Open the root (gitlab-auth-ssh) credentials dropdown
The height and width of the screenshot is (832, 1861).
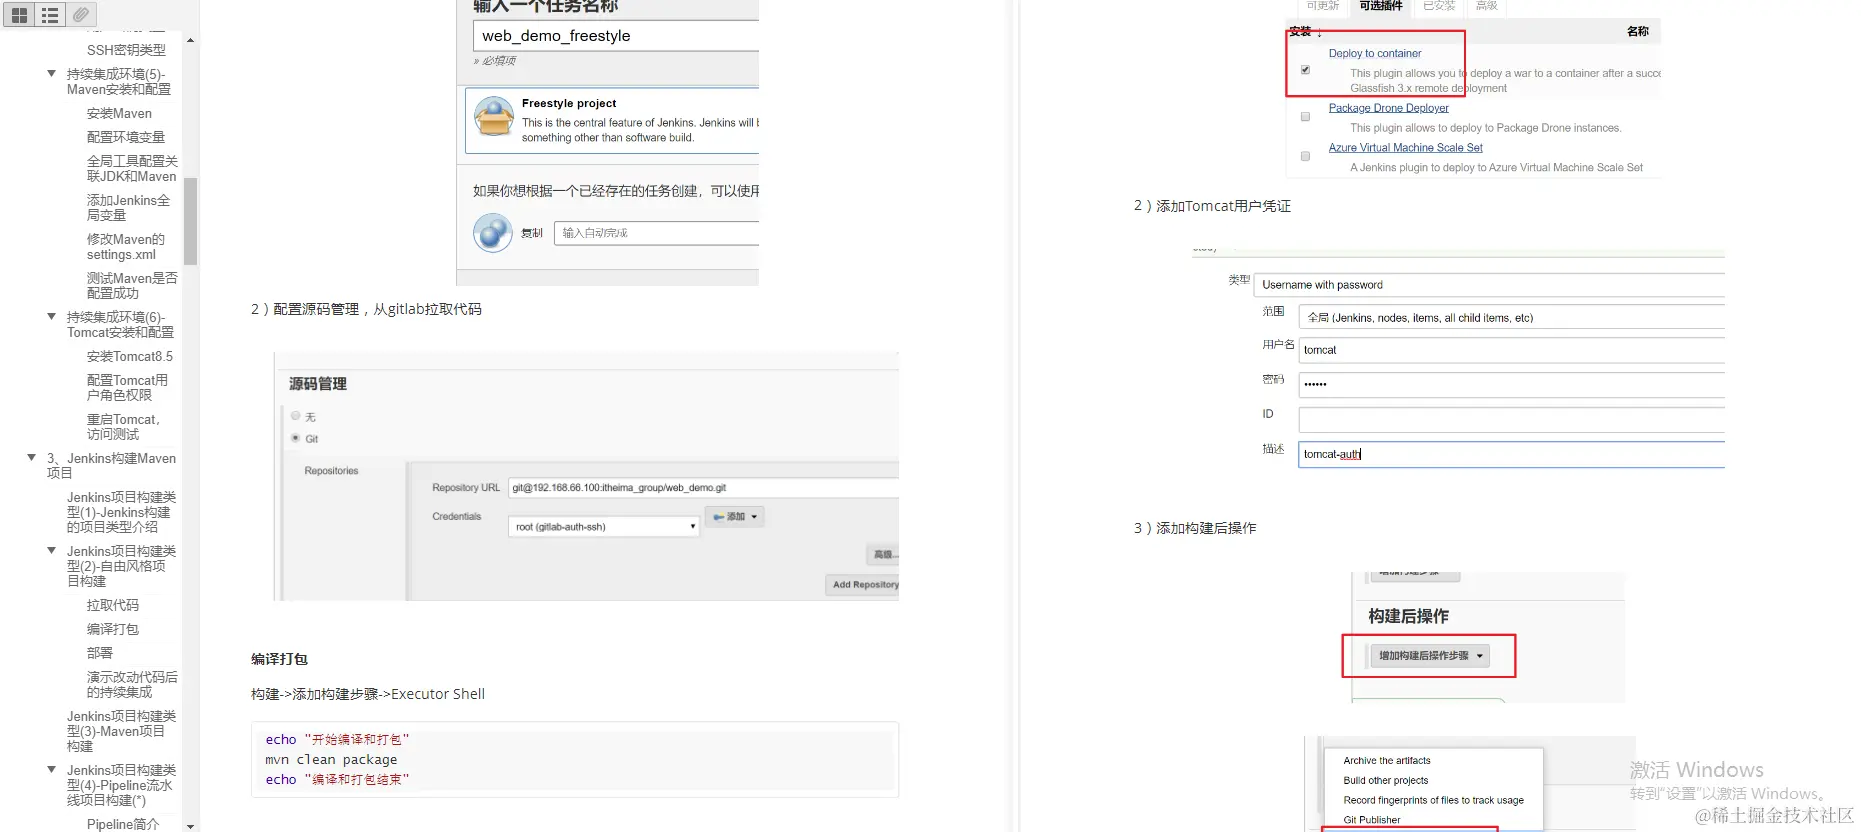[604, 527]
